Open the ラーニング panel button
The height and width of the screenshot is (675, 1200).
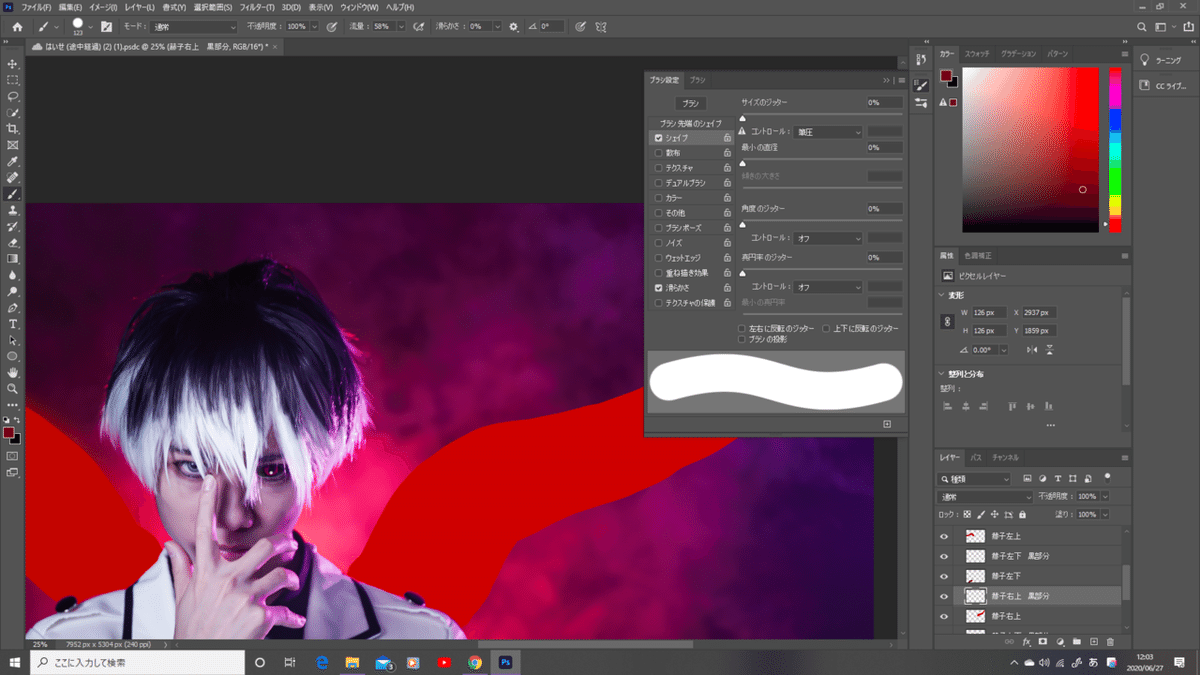tap(1168, 60)
